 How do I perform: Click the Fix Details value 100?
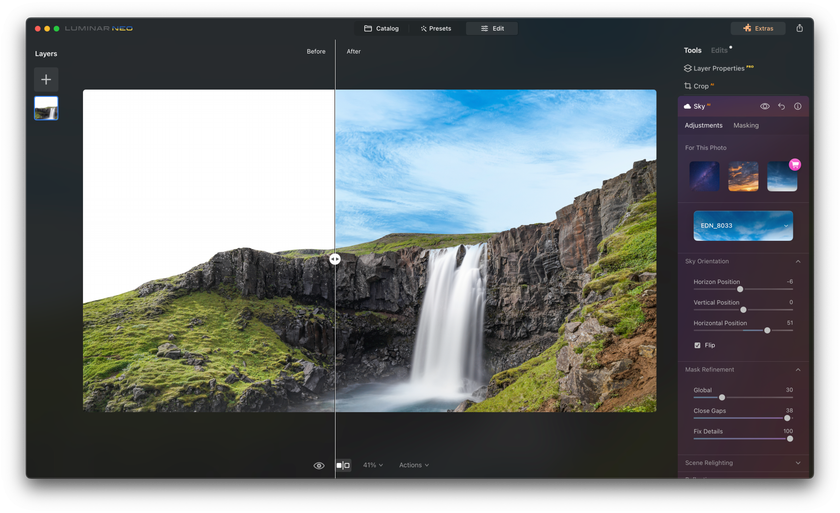788,431
